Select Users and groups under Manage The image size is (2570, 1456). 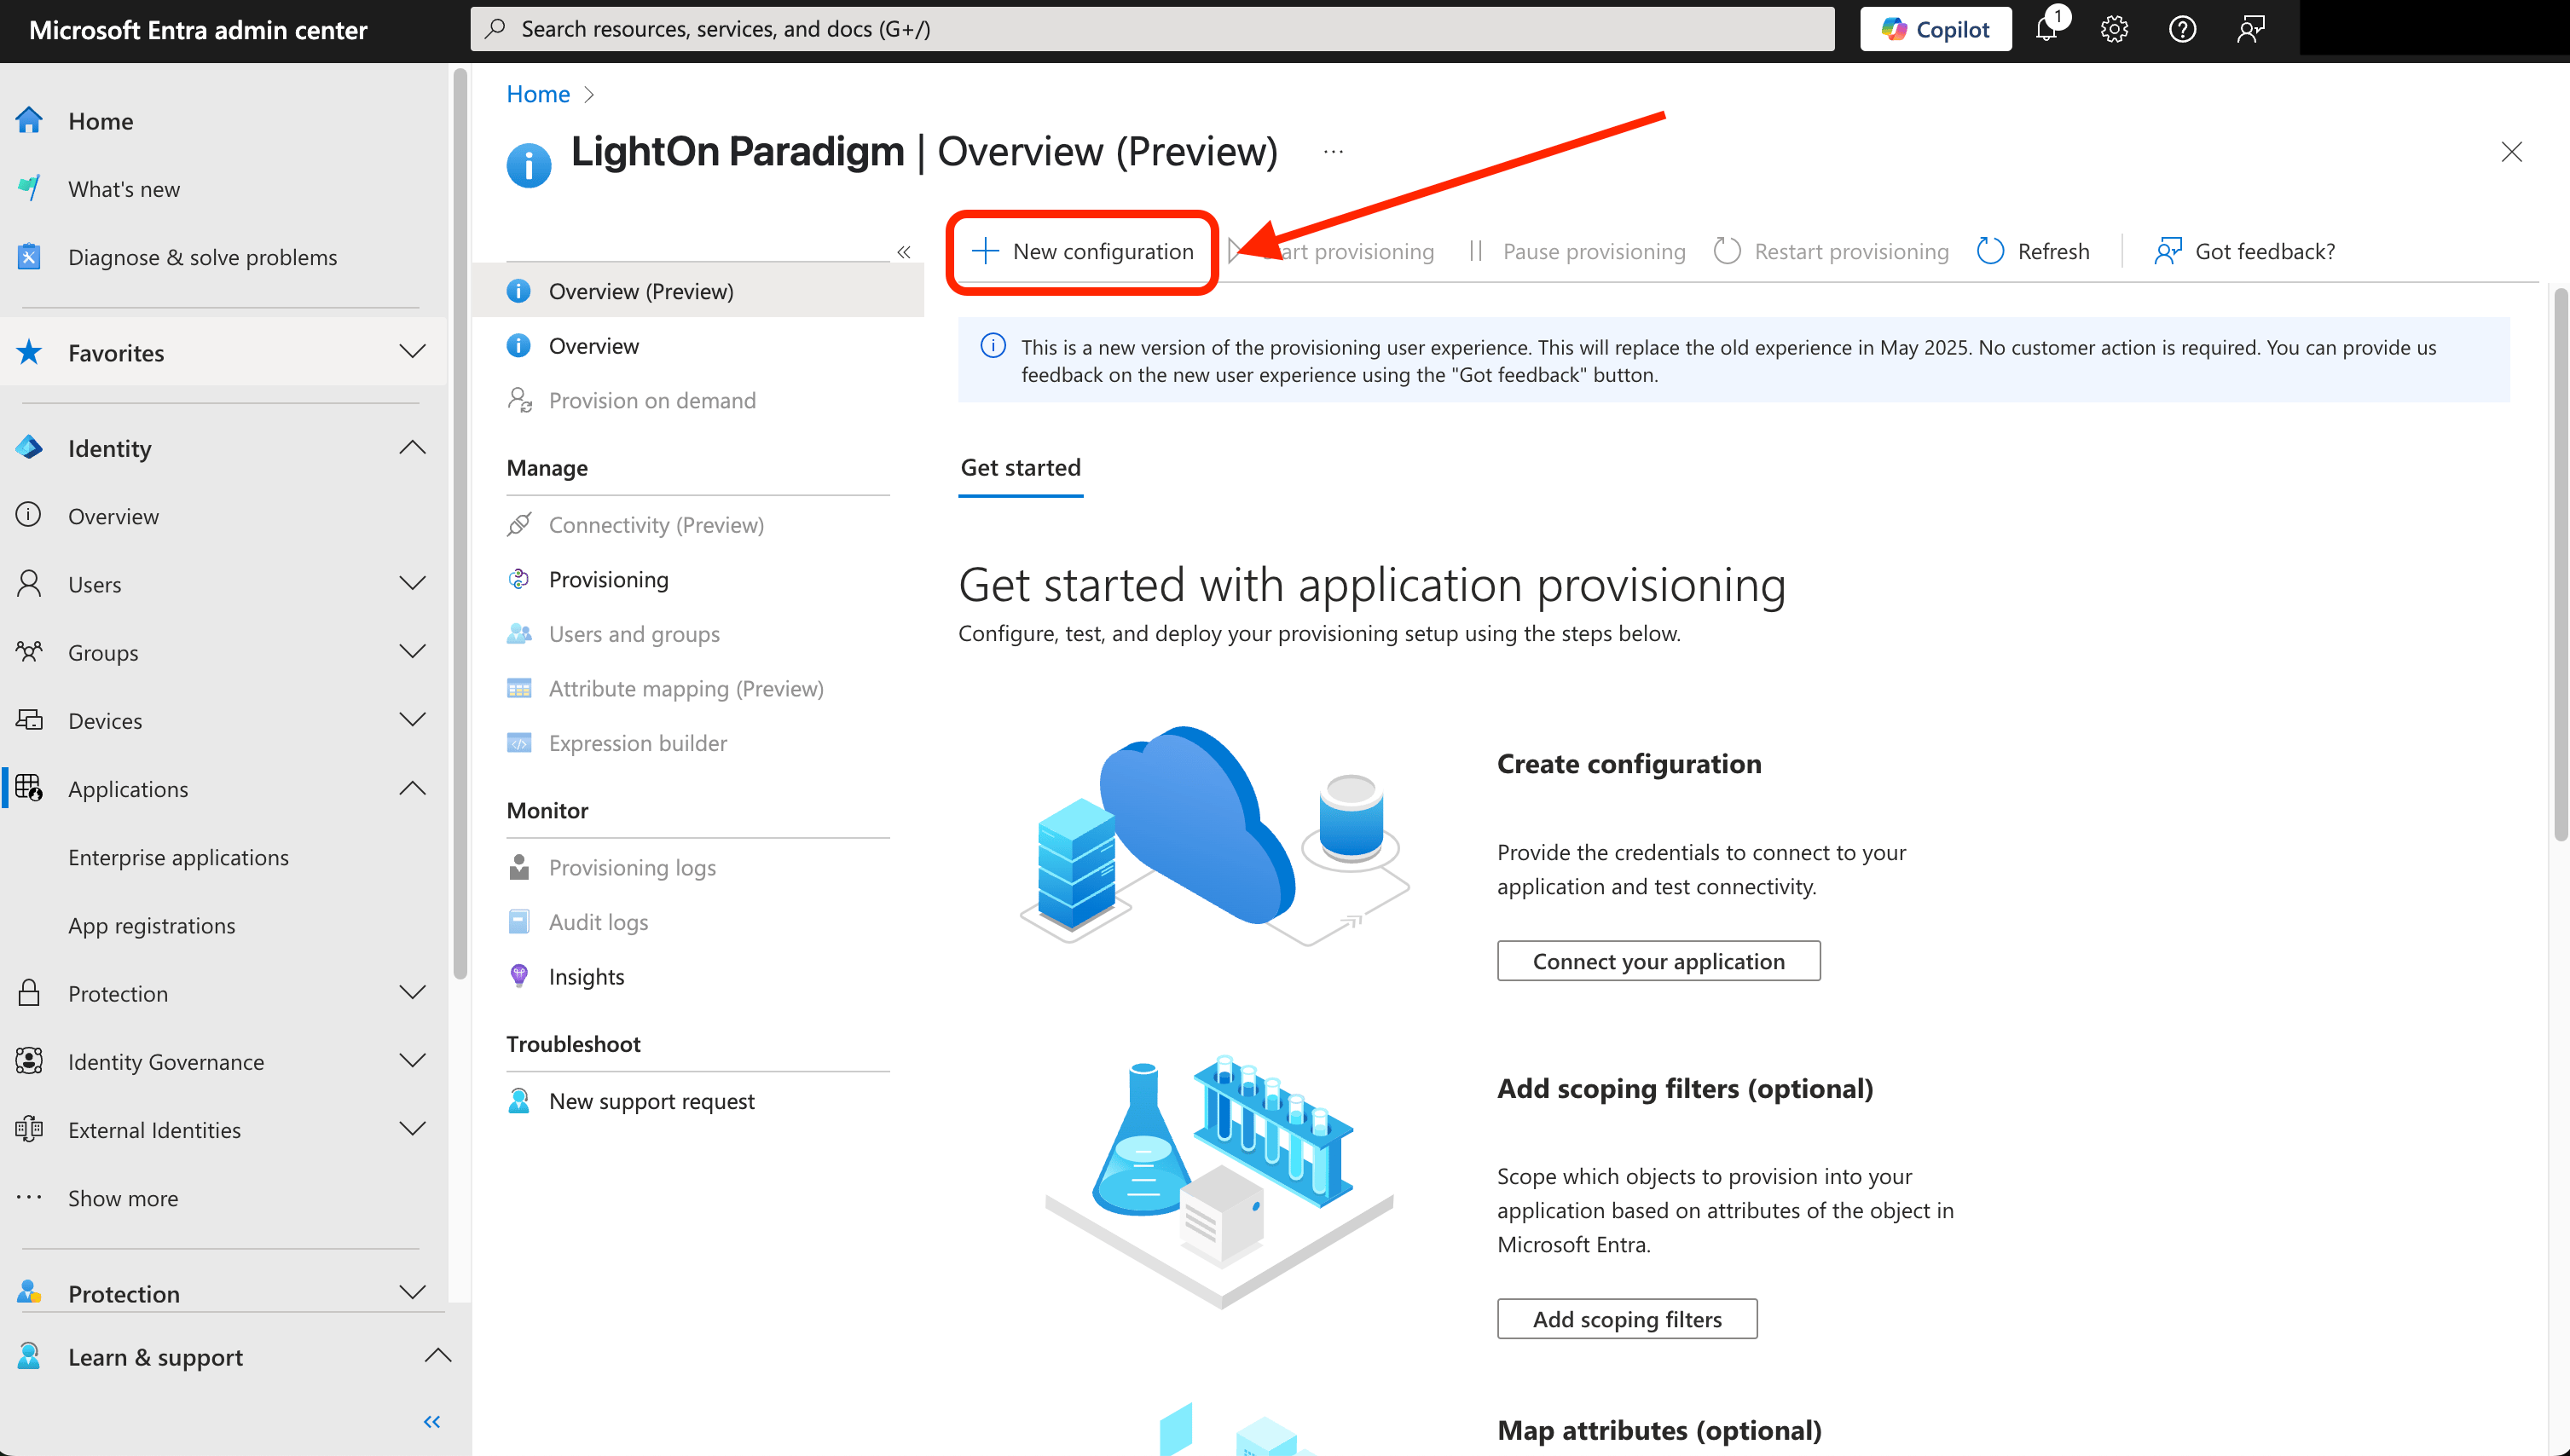coord(633,633)
